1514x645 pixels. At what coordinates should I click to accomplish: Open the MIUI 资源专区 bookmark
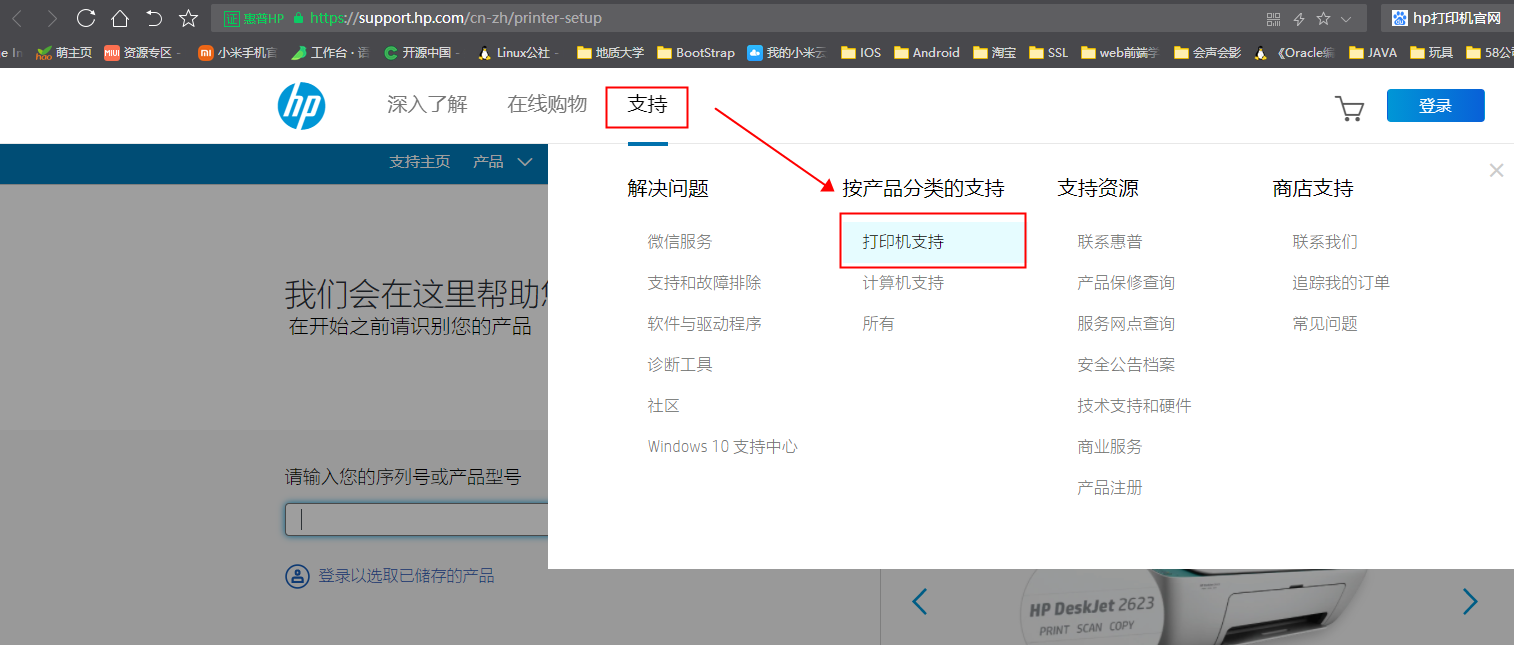click(138, 53)
